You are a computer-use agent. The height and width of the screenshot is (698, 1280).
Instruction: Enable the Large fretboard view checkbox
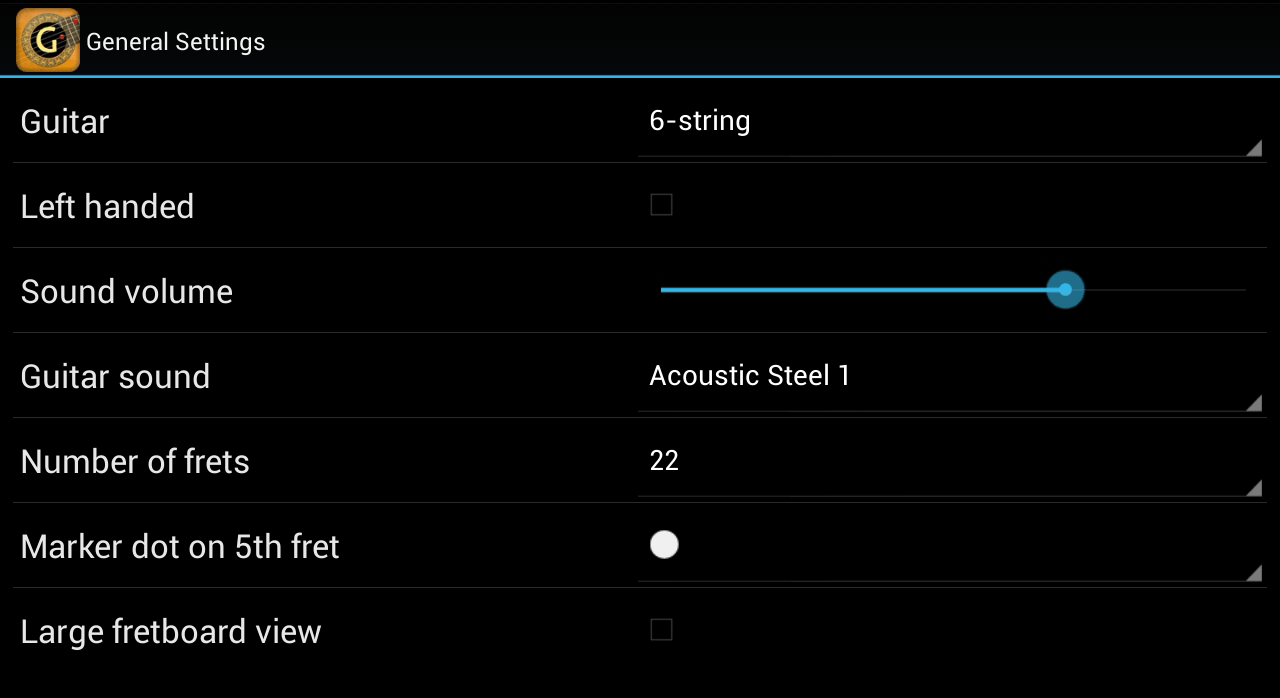click(x=661, y=629)
